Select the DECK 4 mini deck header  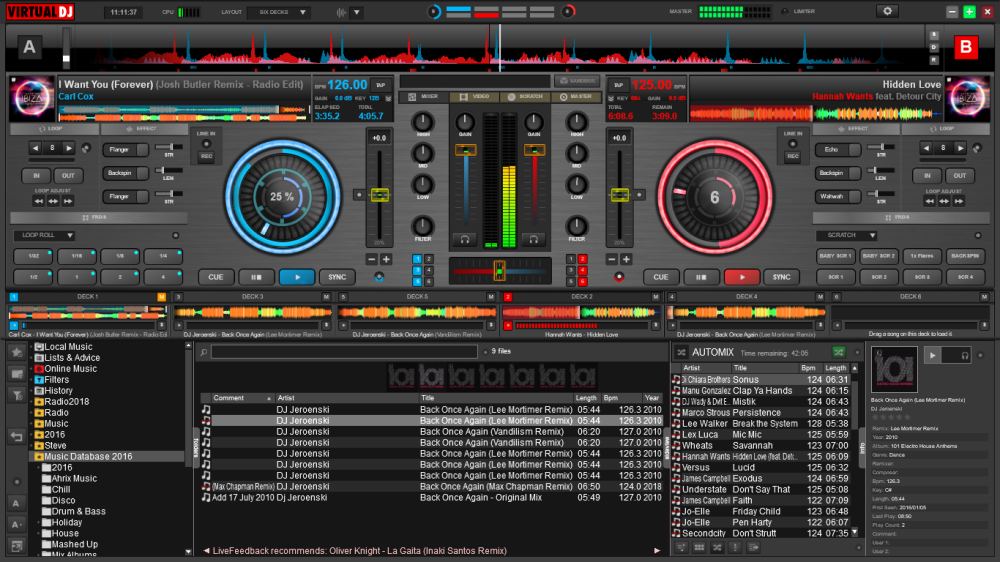point(746,297)
